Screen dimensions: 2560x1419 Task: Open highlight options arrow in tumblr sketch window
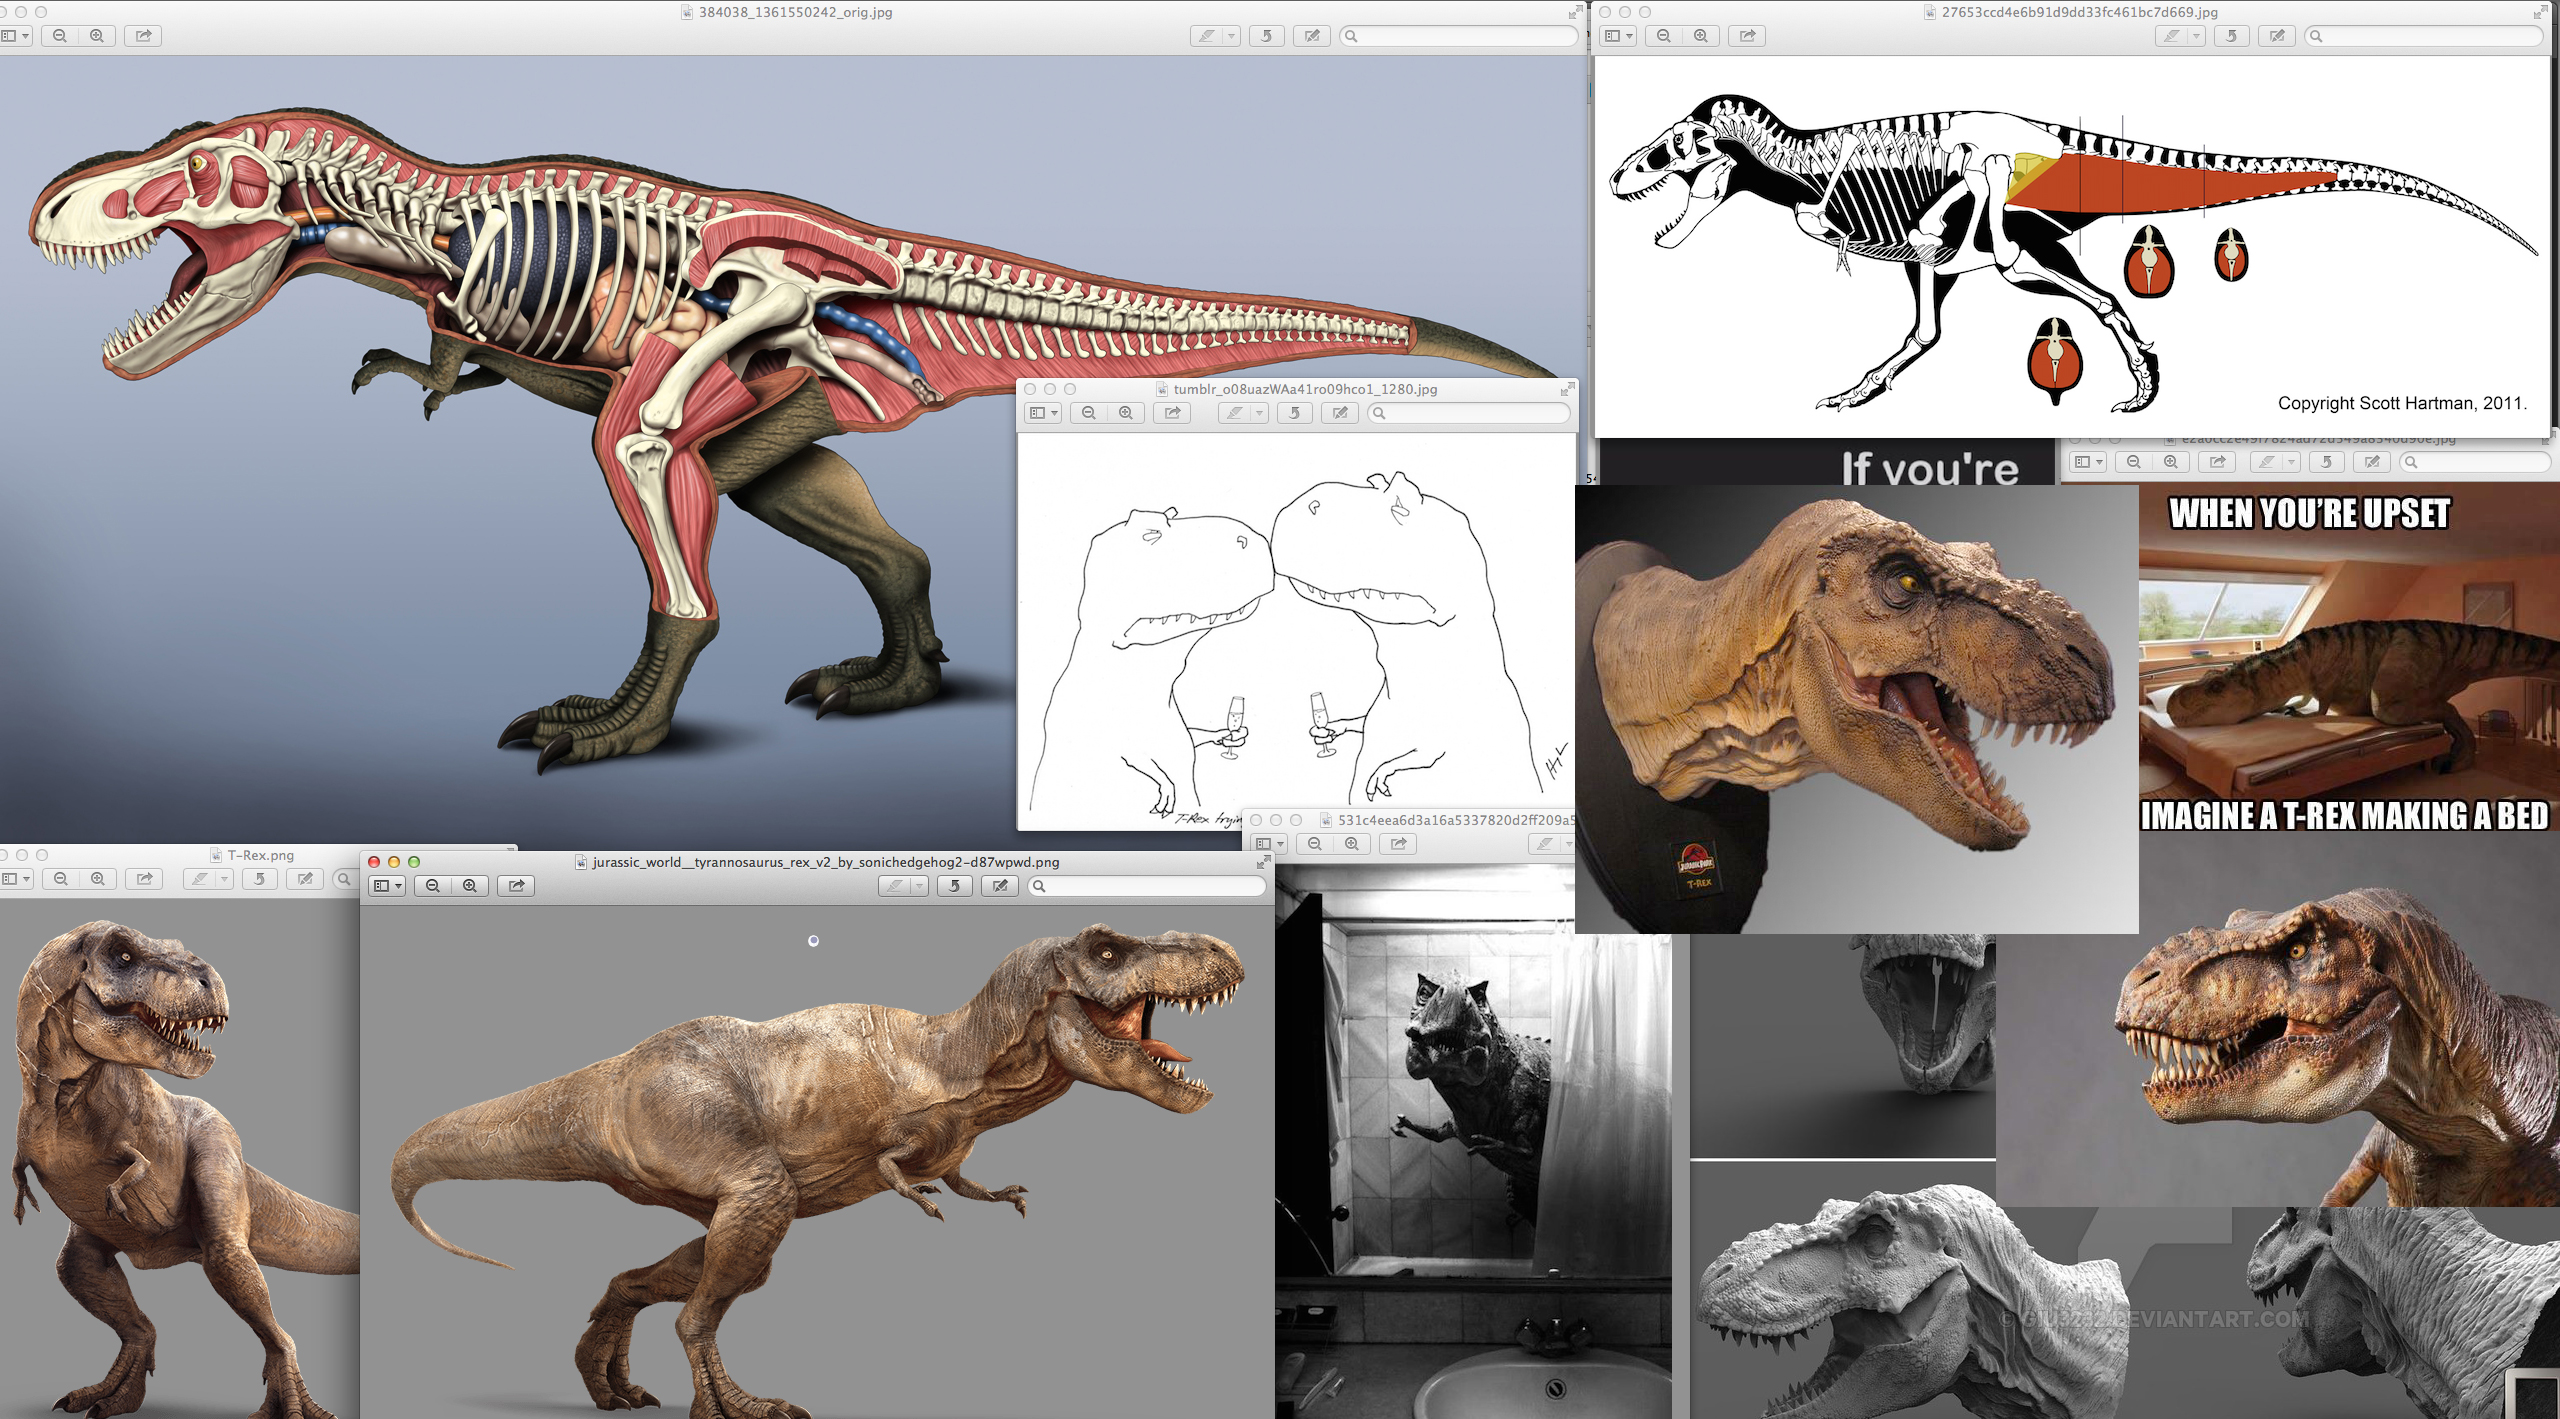(1260, 413)
